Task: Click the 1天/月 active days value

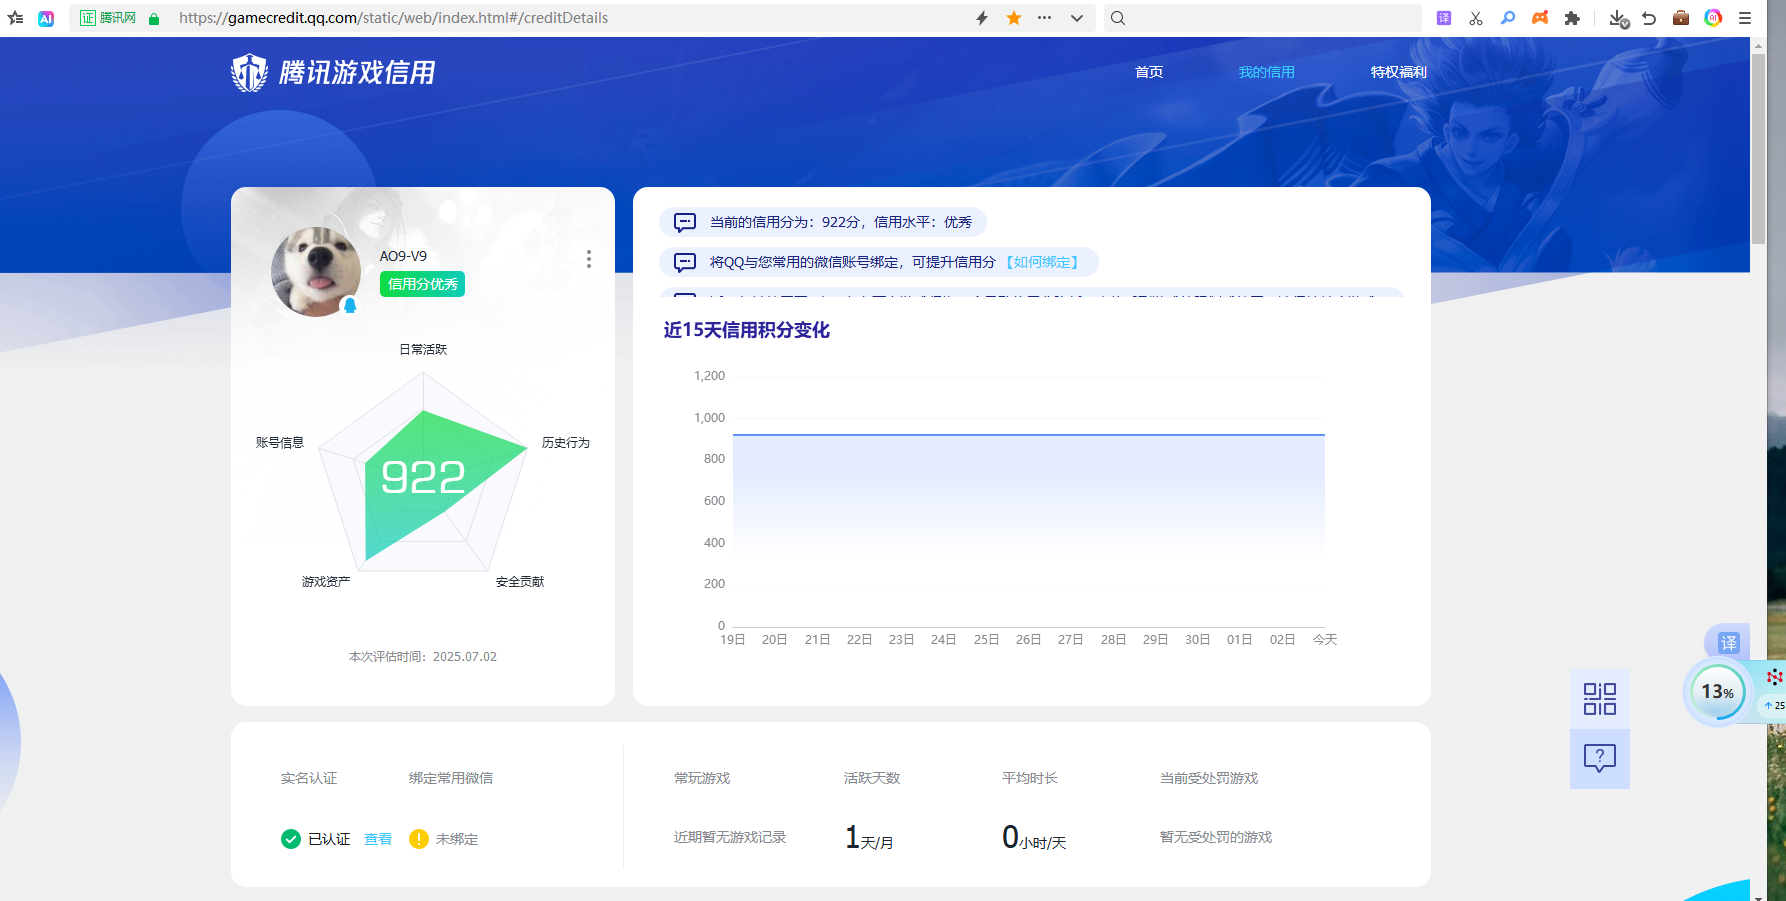Action: 869,837
